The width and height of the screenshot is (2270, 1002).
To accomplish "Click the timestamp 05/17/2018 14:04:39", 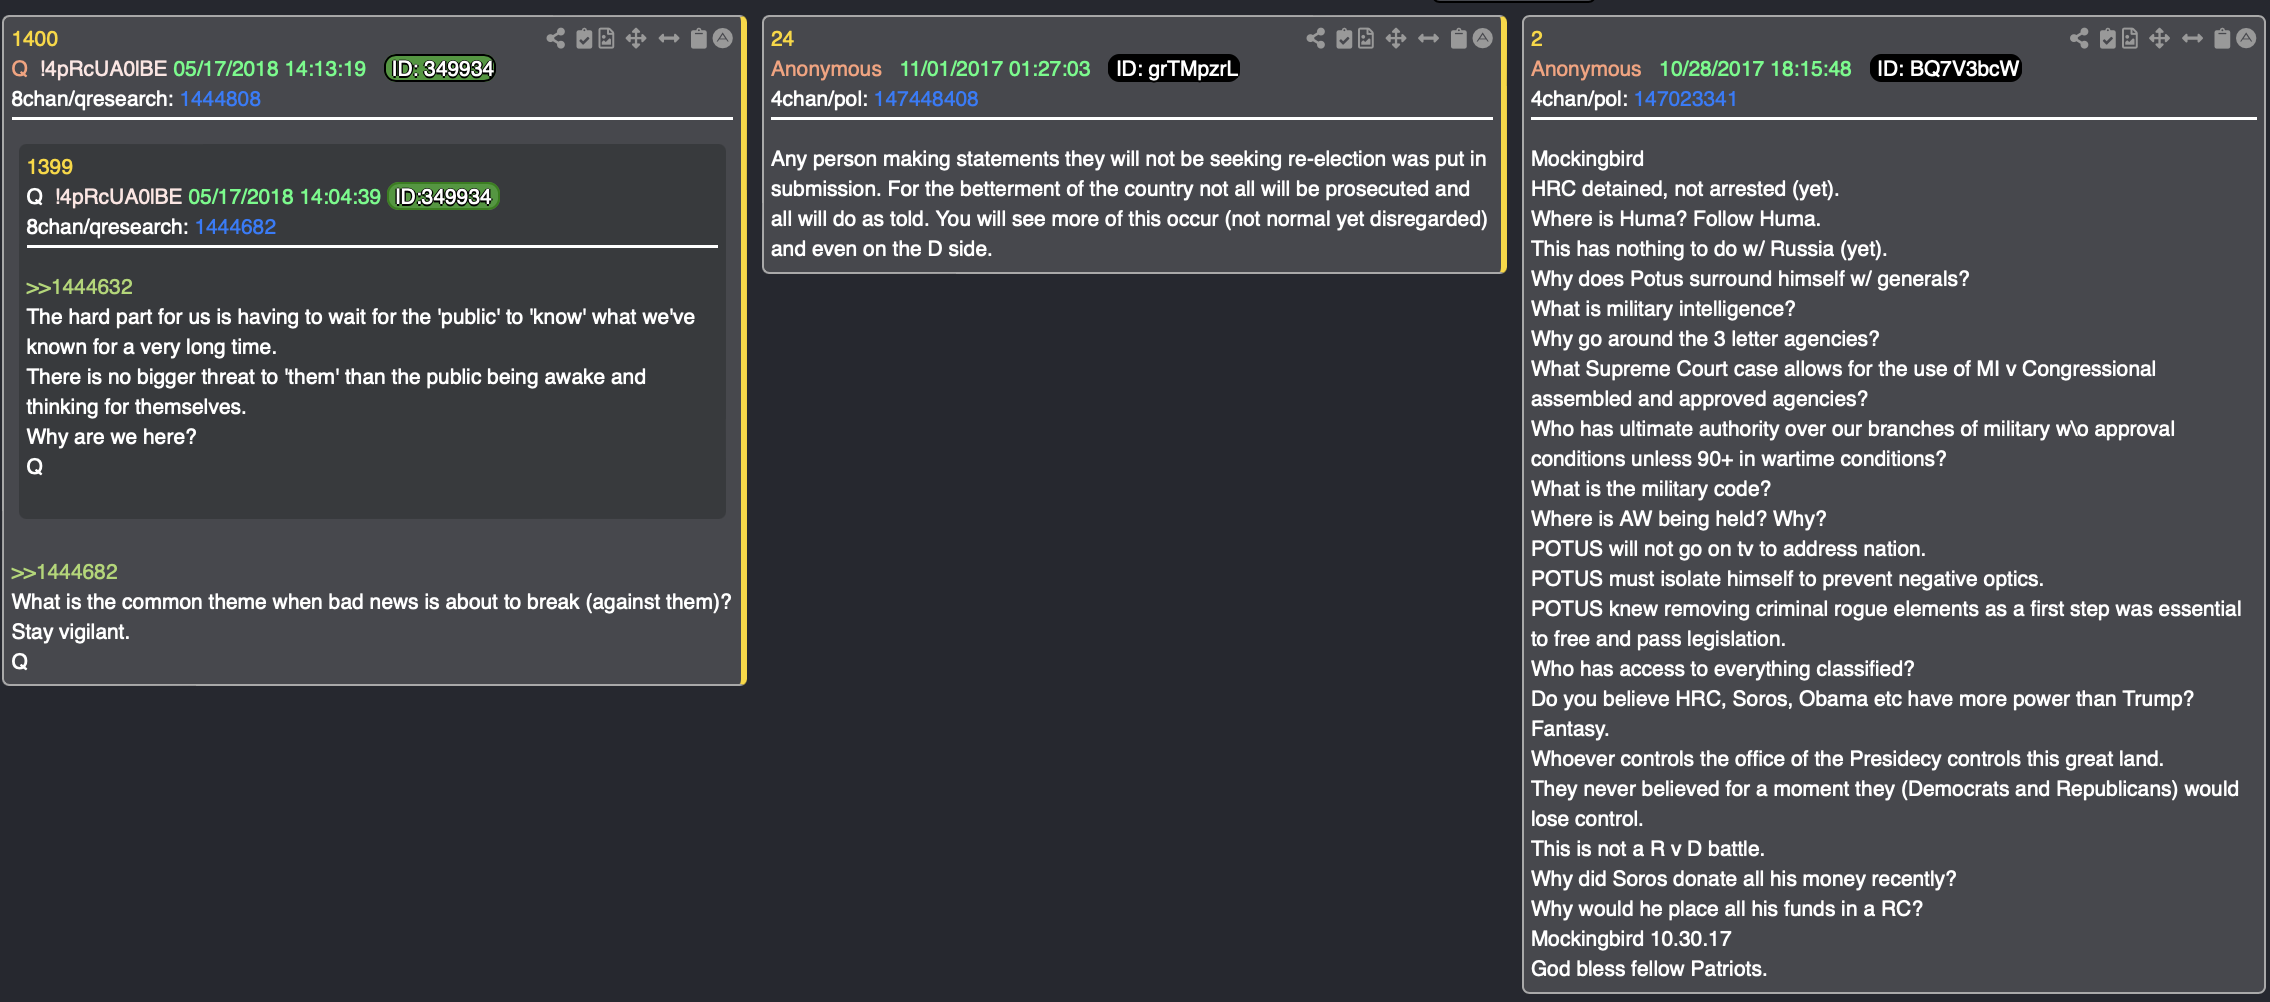I will tap(284, 197).
